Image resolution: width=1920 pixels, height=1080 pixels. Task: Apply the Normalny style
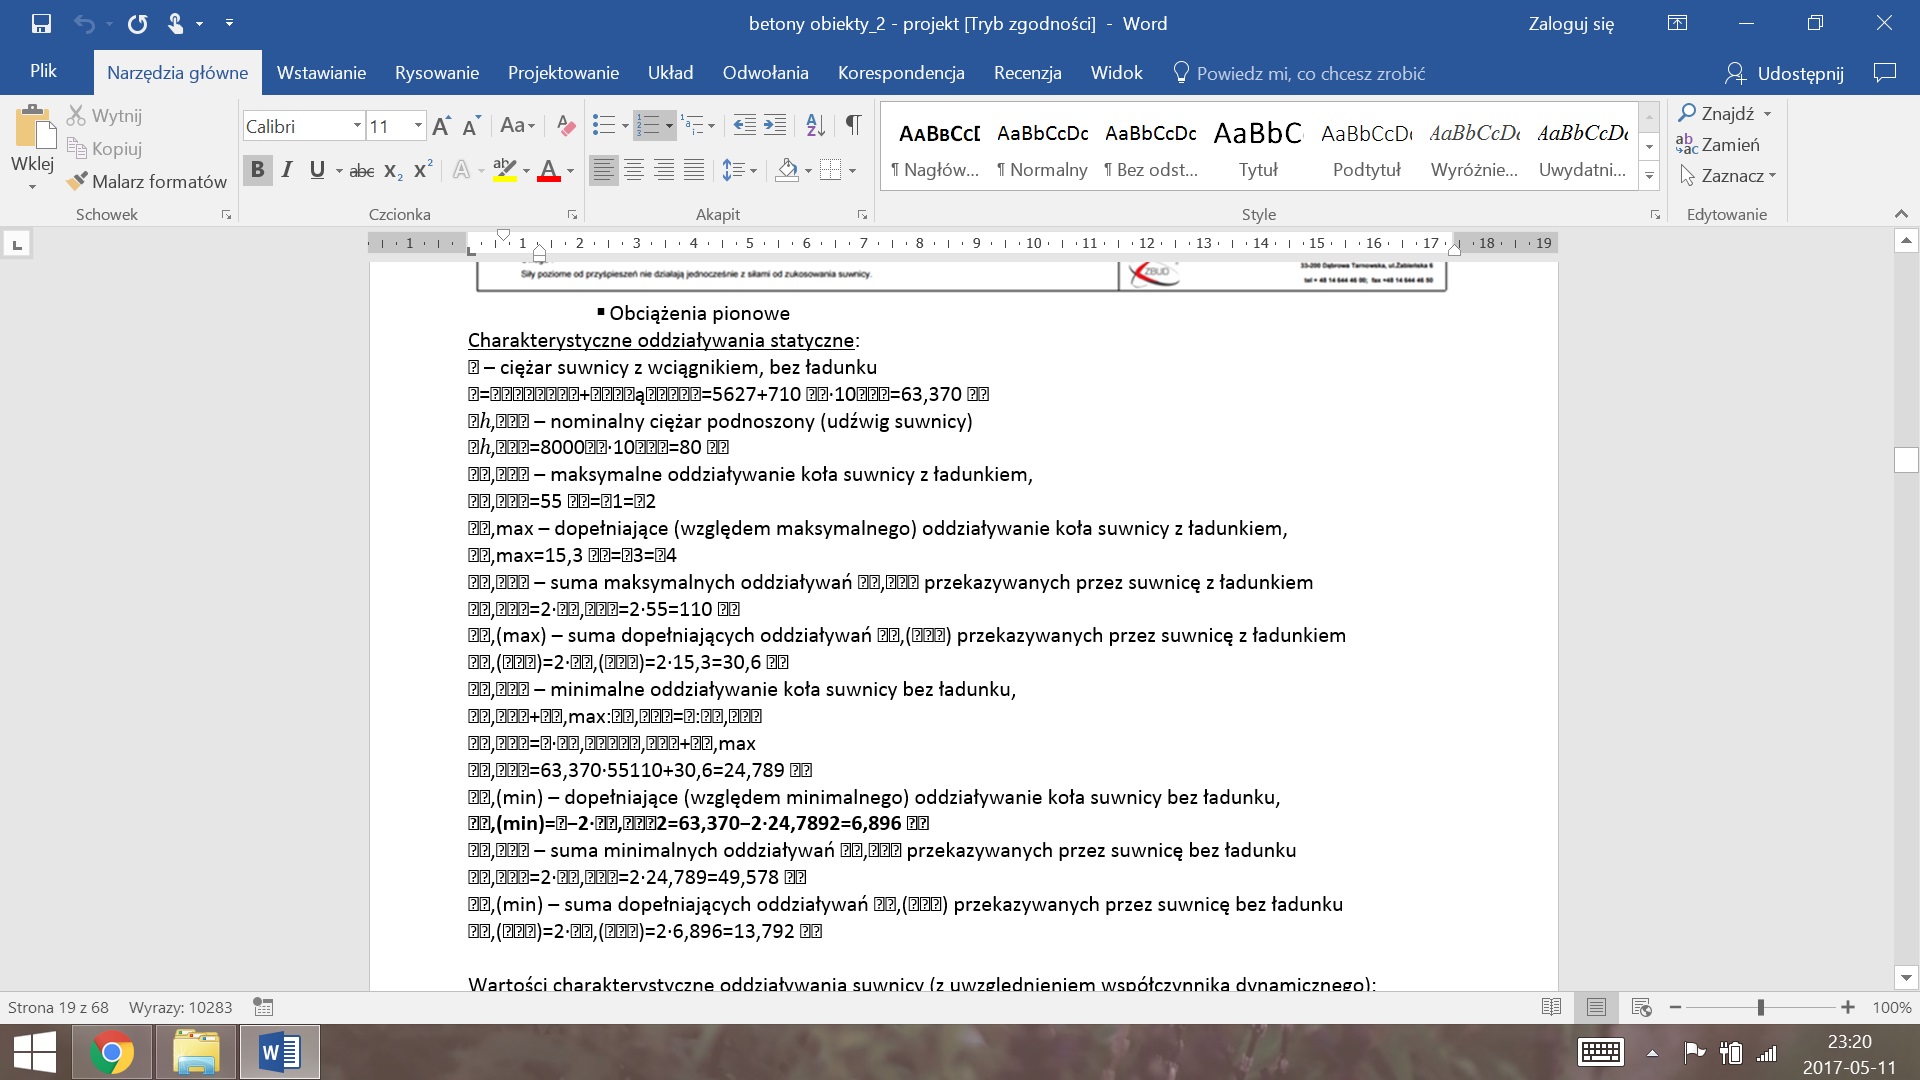1042,150
